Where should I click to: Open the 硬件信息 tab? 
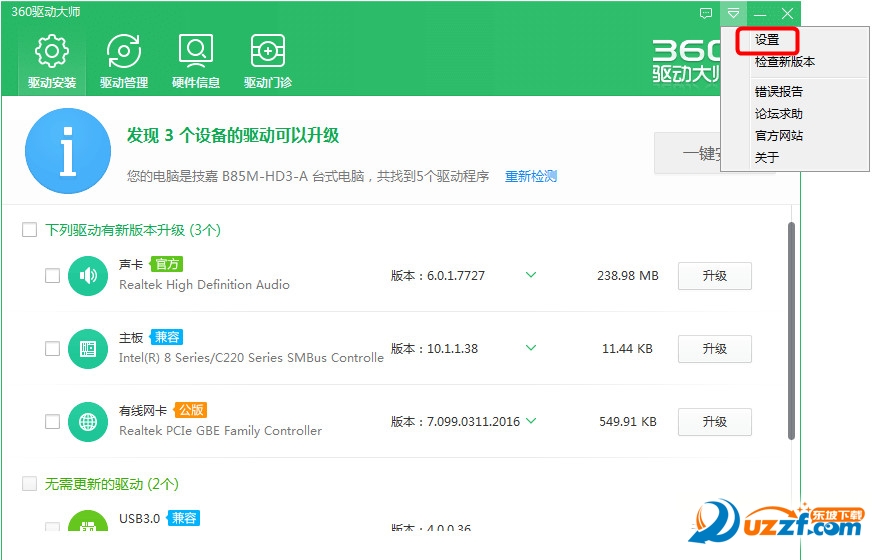196,61
